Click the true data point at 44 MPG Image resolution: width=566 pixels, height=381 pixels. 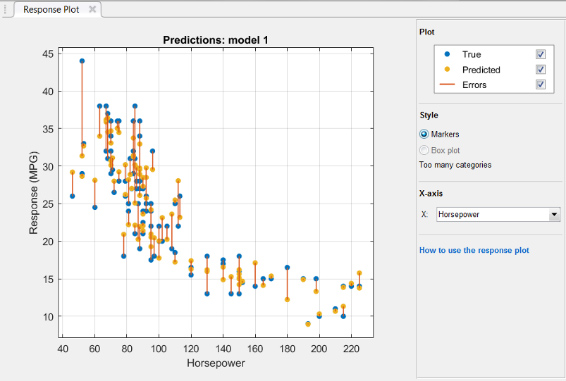click(82, 61)
